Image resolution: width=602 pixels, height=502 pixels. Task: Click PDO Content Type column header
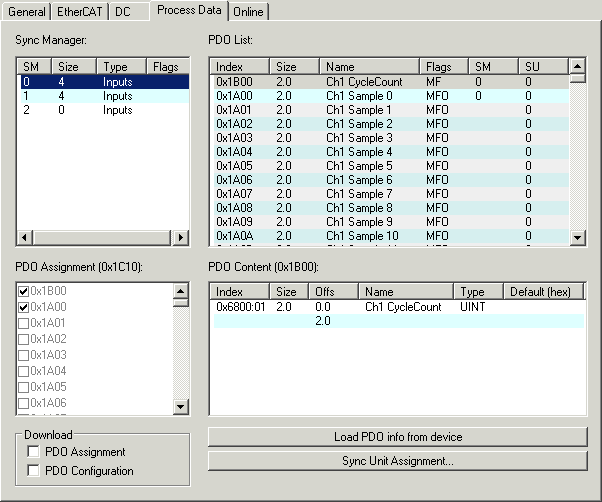pos(478,292)
